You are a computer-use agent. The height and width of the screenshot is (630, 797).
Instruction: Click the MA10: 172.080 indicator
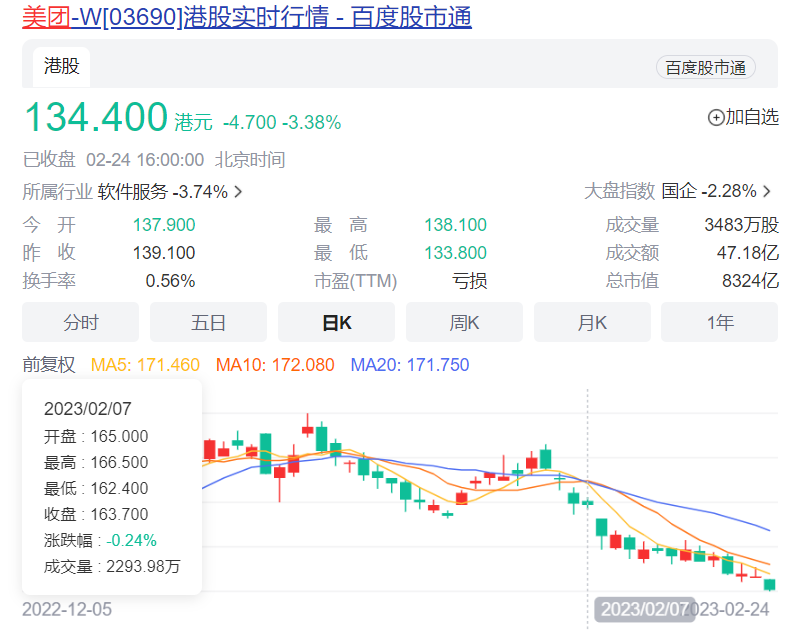275,365
